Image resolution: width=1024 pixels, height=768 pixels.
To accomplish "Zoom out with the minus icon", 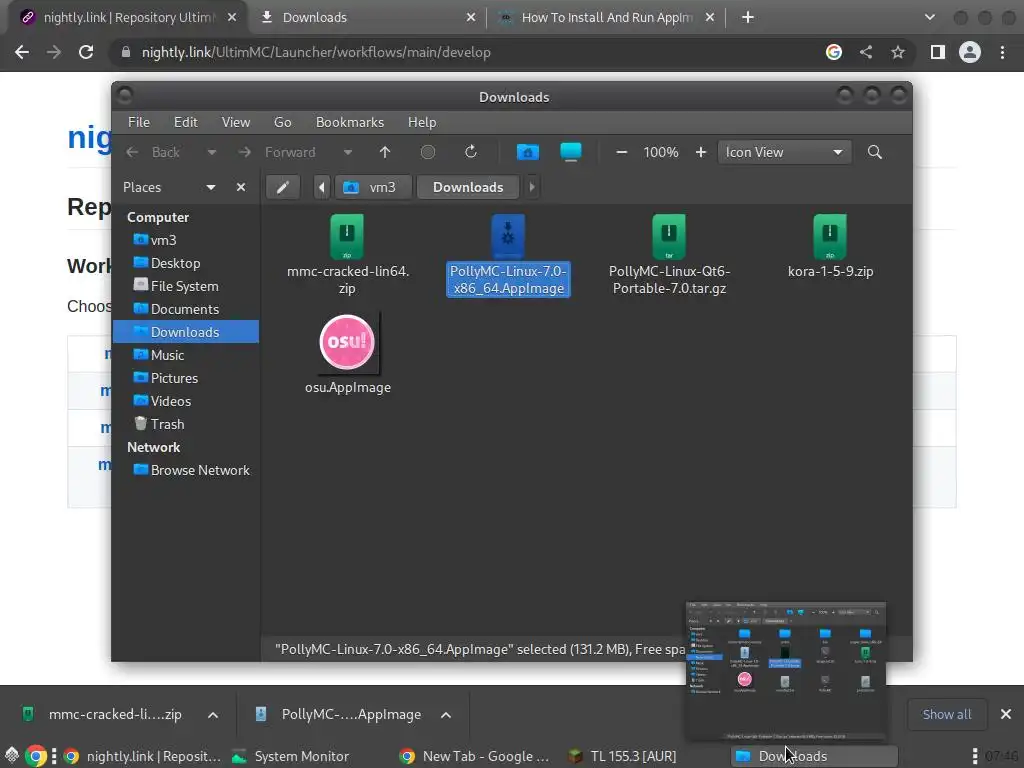I will tap(622, 152).
